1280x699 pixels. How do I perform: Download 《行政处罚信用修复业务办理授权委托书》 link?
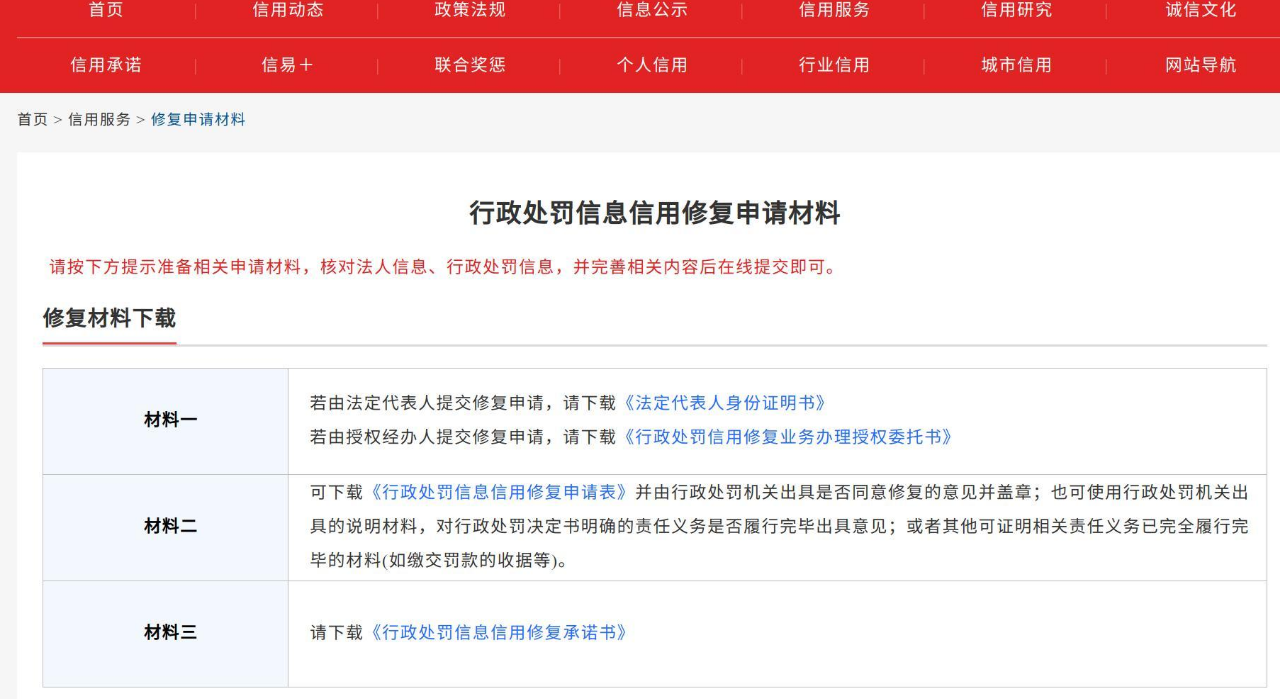click(x=787, y=437)
